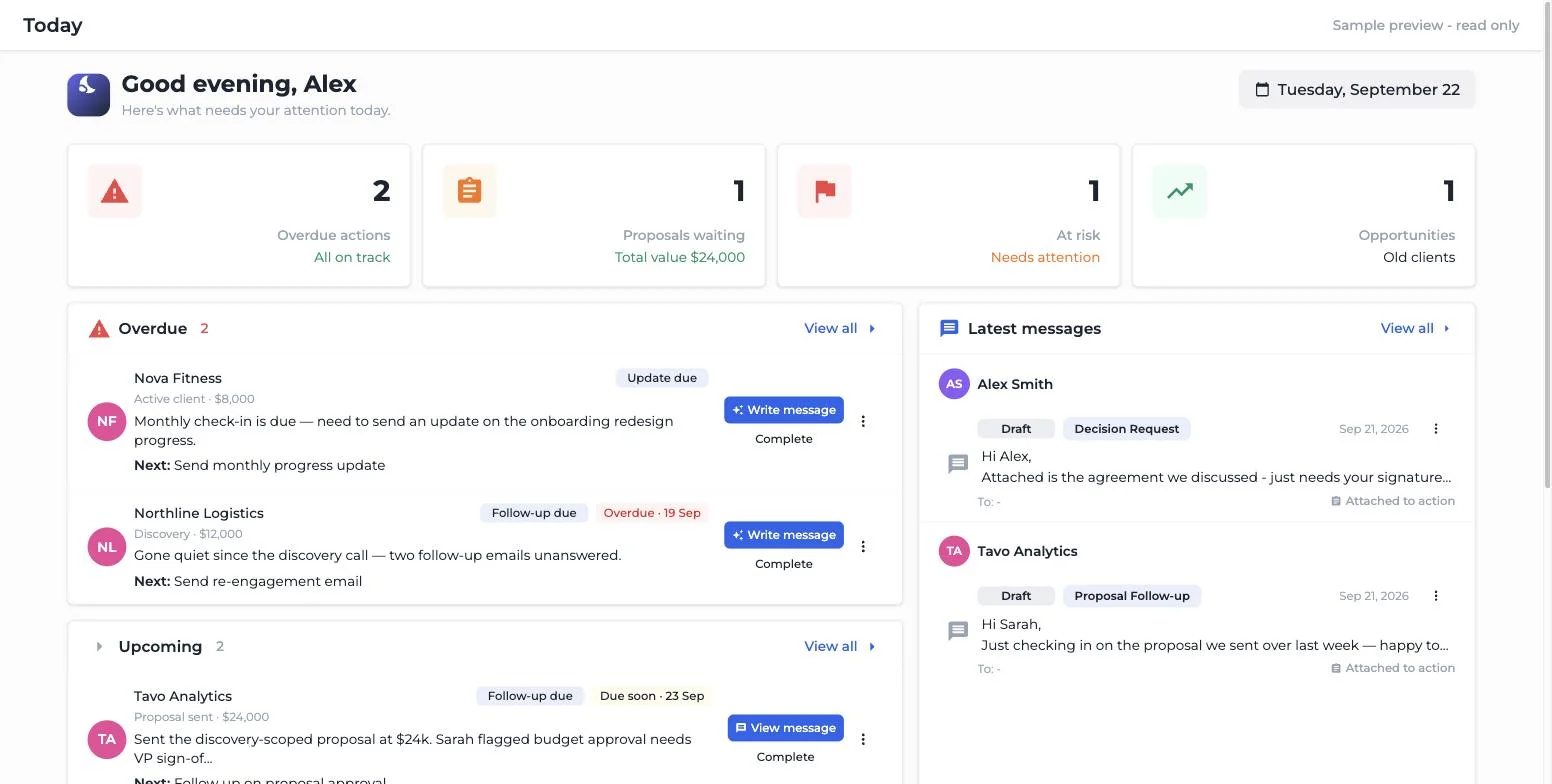Click the attachment icon on Tavo Analytics draft

coord(1336,668)
